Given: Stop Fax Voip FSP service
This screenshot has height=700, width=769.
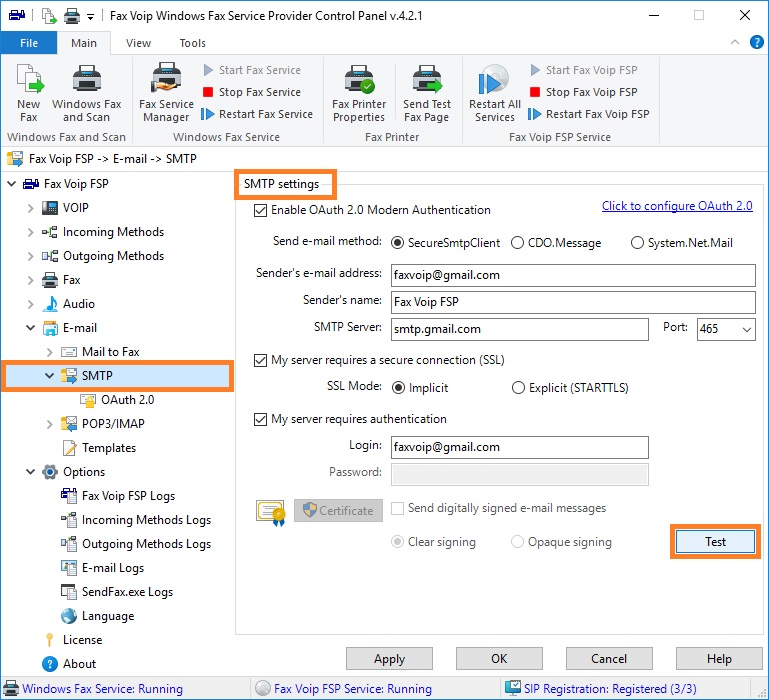Looking at the screenshot, I should [584, 92].
